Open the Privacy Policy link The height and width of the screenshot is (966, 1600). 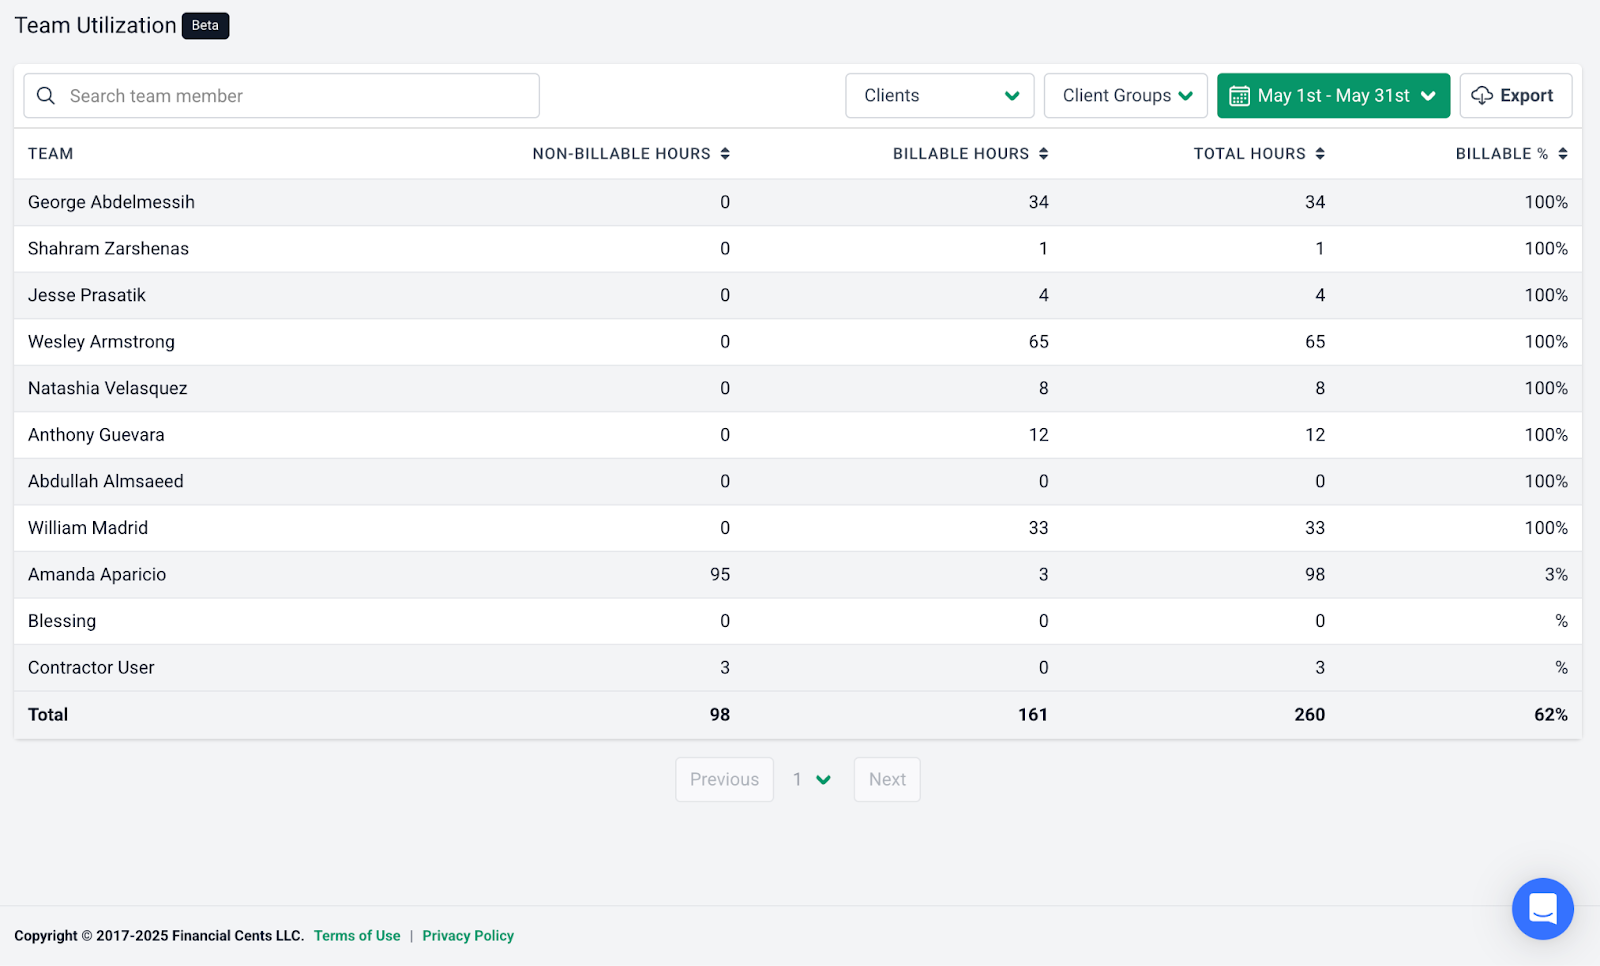pyautogui.click(x=468, y=936)
